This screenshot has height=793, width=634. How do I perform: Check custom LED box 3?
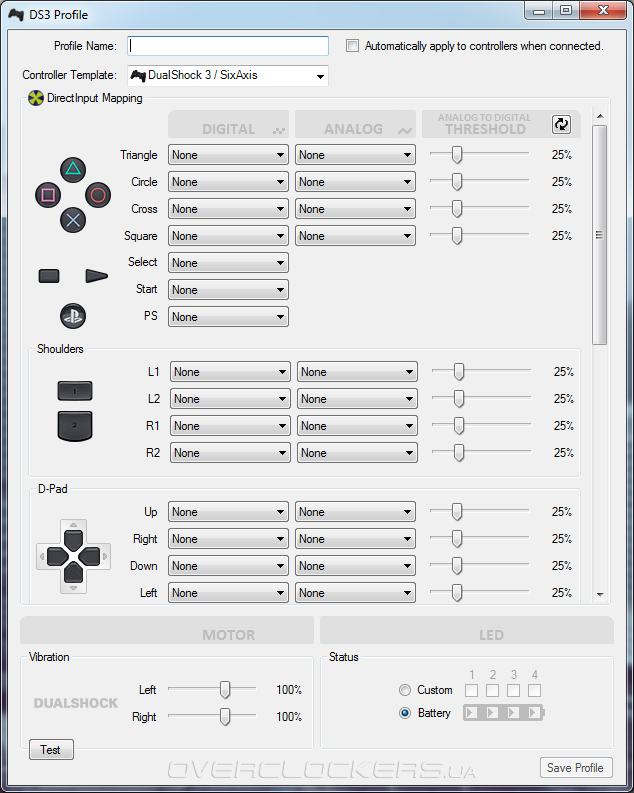click(514, 690)
